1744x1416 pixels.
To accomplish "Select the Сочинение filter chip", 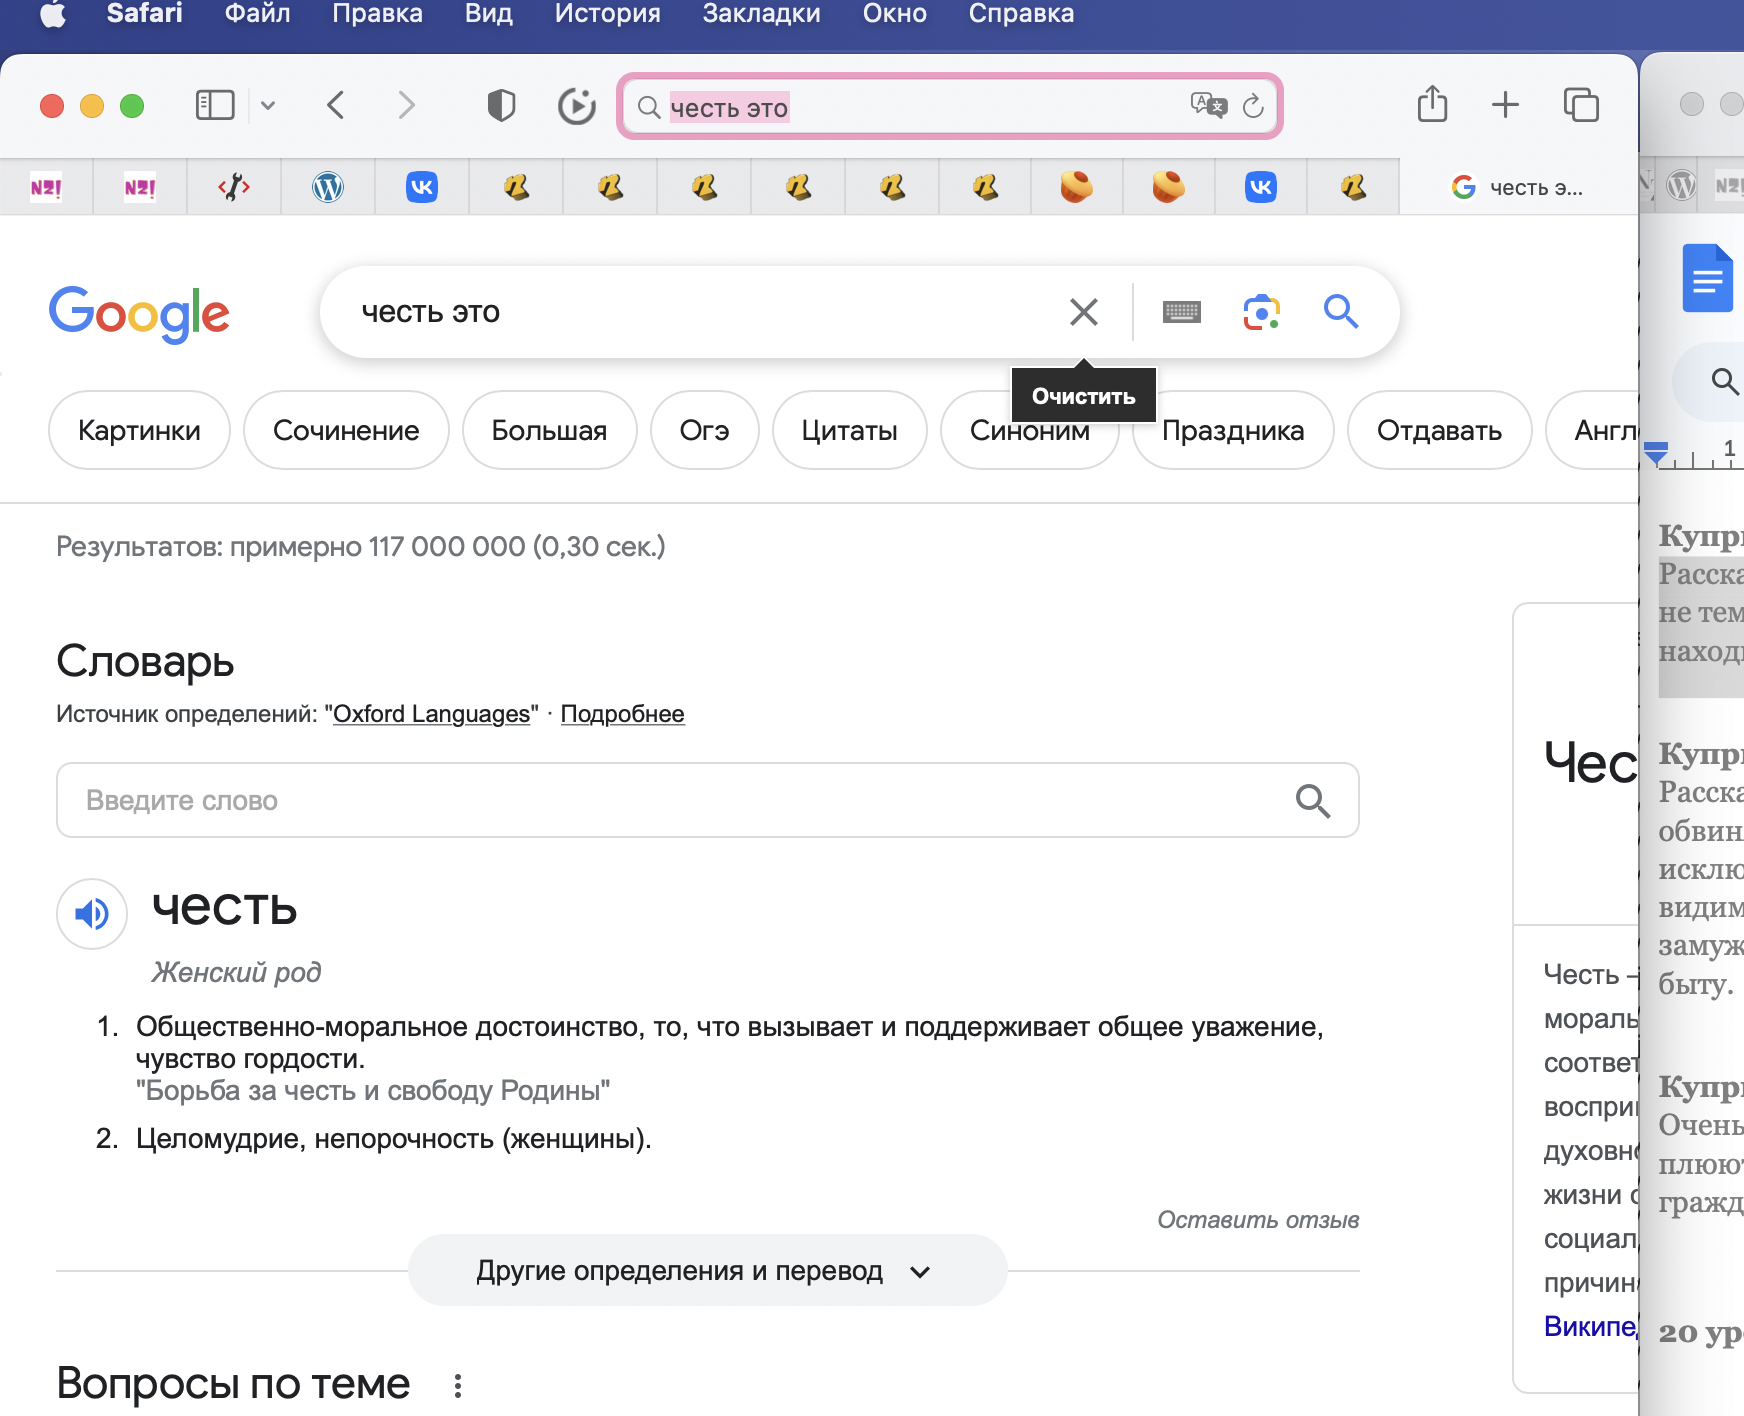I will point(346,430).
